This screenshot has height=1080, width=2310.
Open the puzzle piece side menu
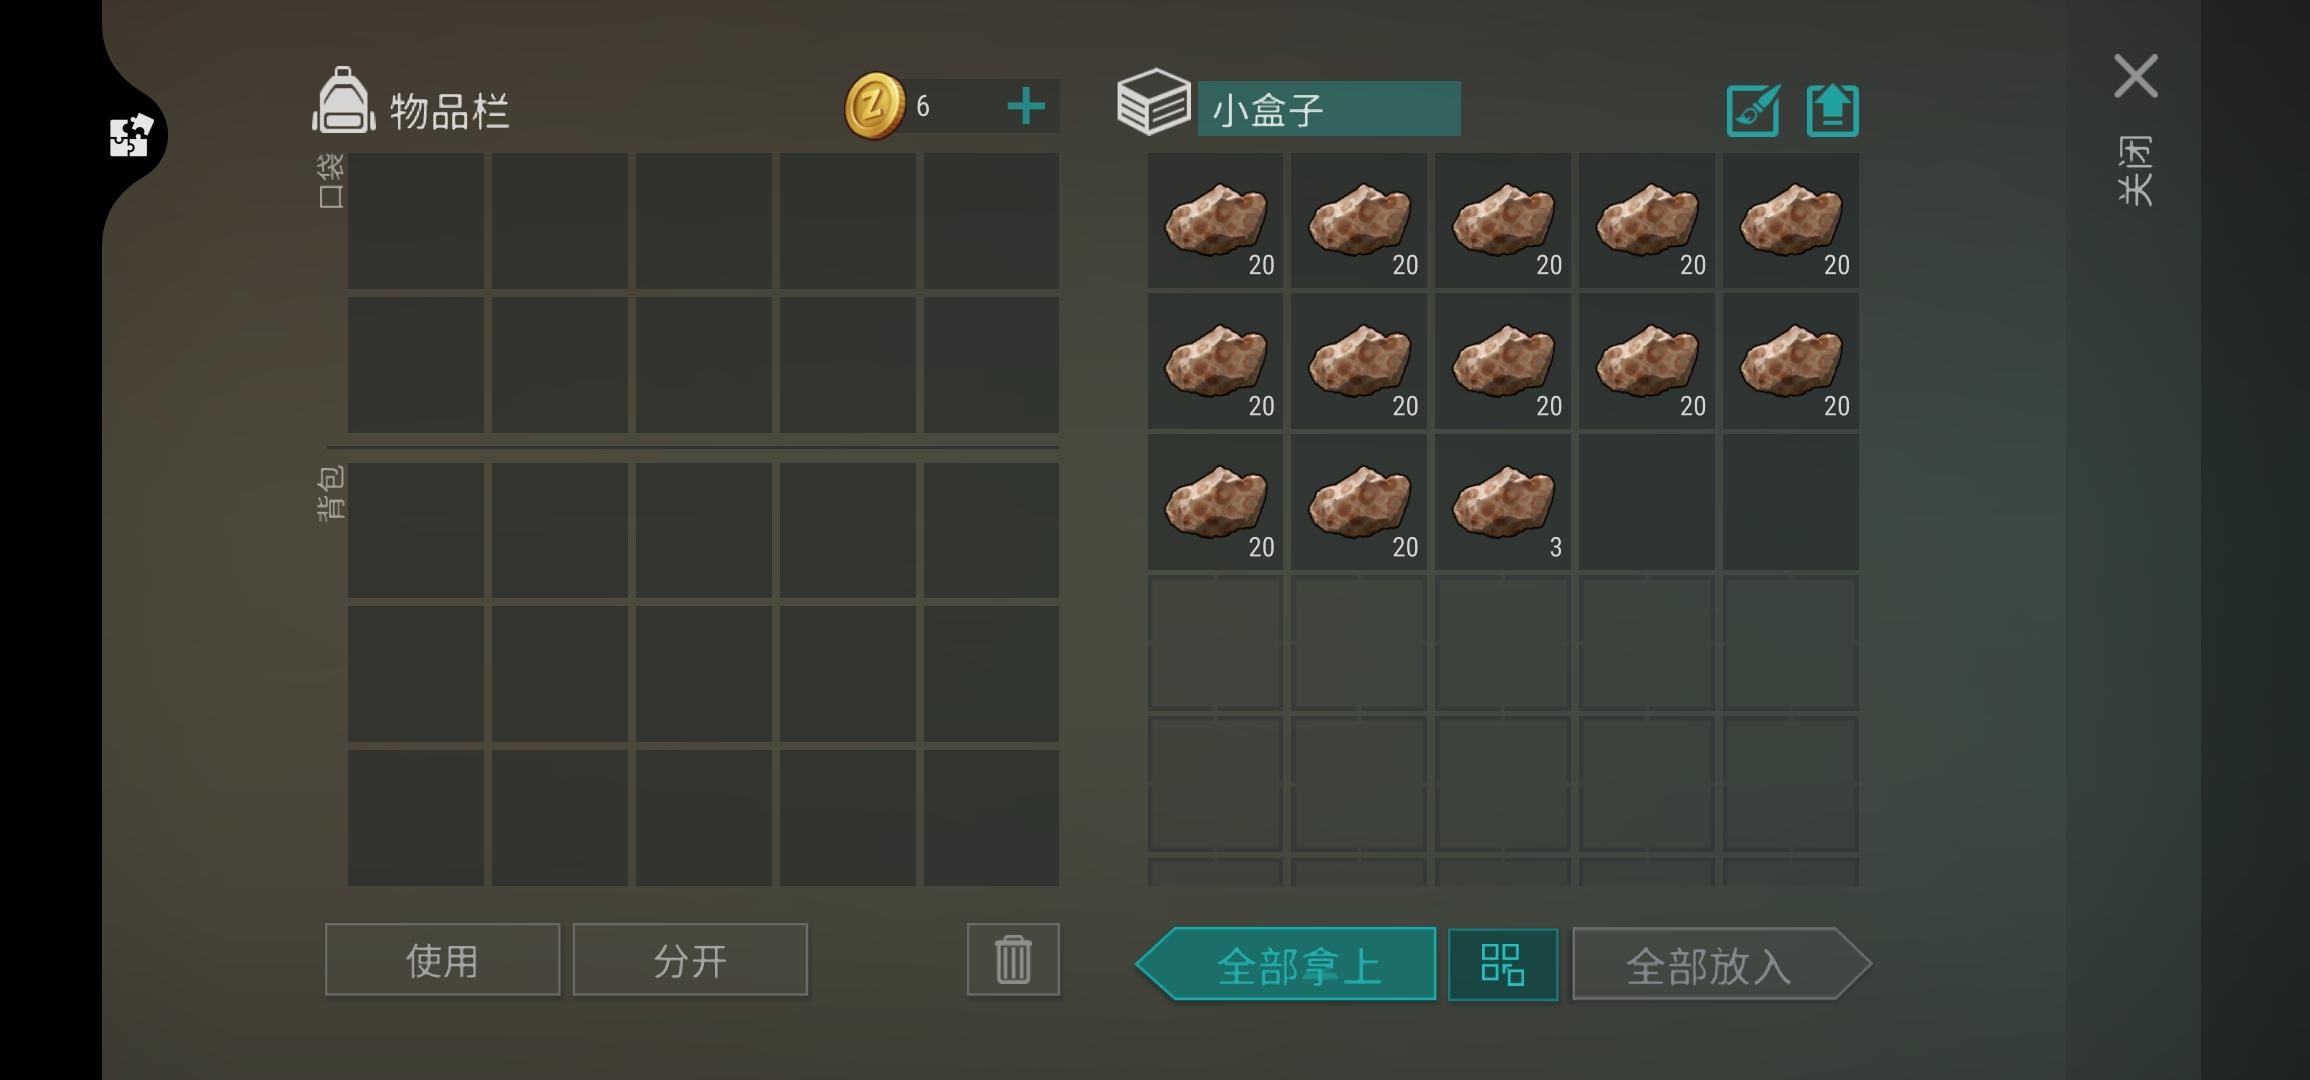[131, 135]
